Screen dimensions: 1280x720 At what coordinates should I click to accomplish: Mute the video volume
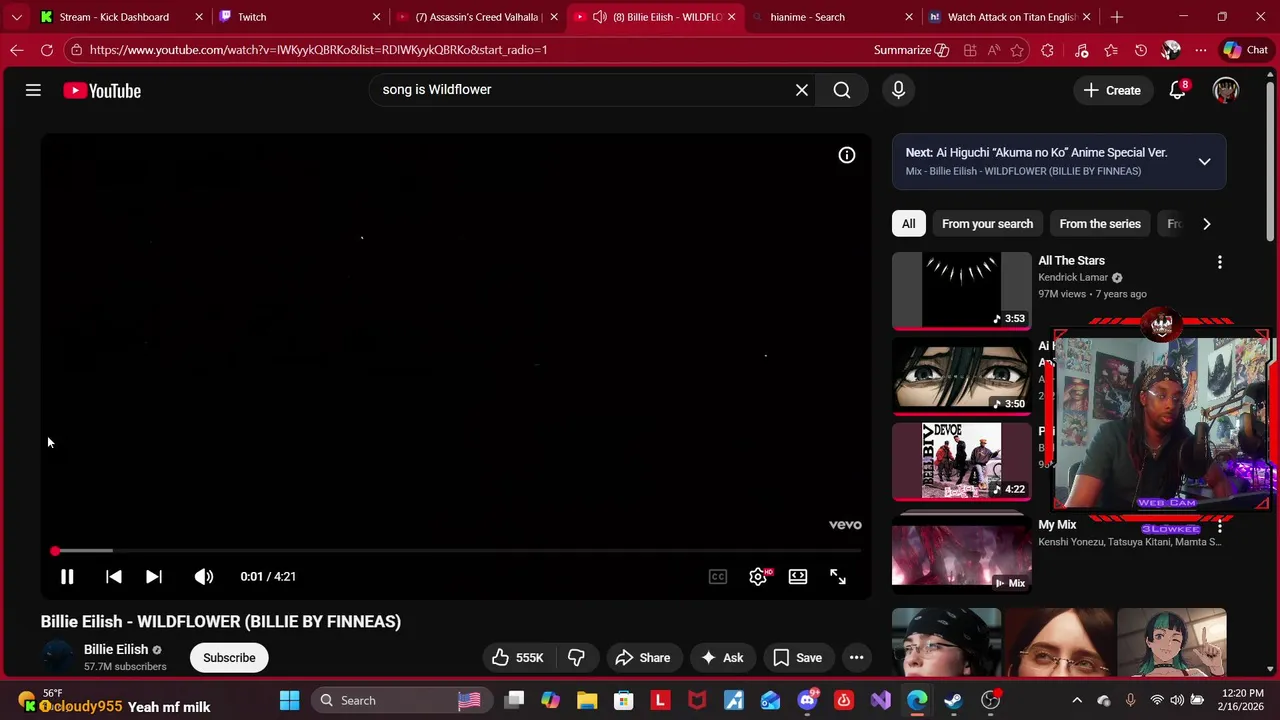(x=204, y=577)
